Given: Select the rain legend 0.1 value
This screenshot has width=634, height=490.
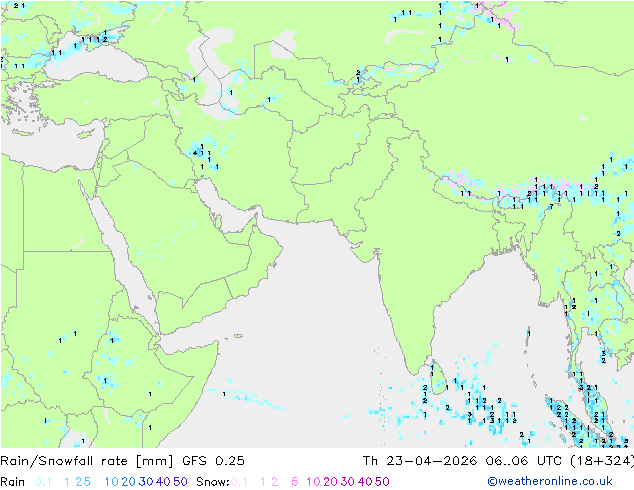Looking at the screenshot, I should [43, 482].
